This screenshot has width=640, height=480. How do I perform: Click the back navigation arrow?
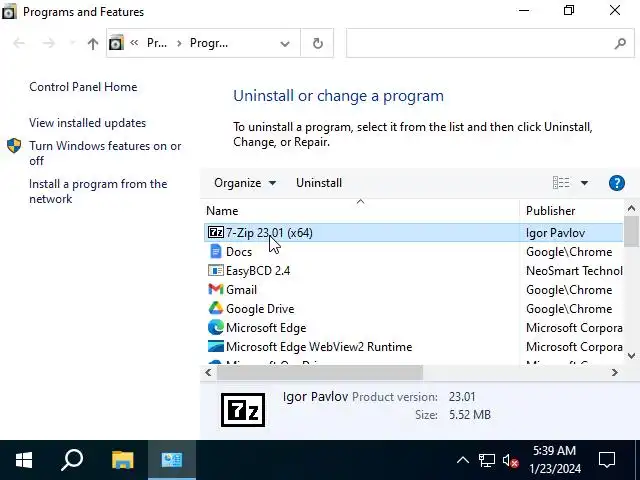[19, 43]
